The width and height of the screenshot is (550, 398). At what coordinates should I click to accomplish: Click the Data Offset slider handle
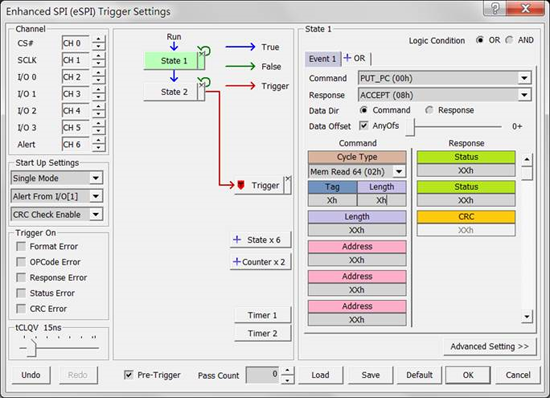click(410, 127)
